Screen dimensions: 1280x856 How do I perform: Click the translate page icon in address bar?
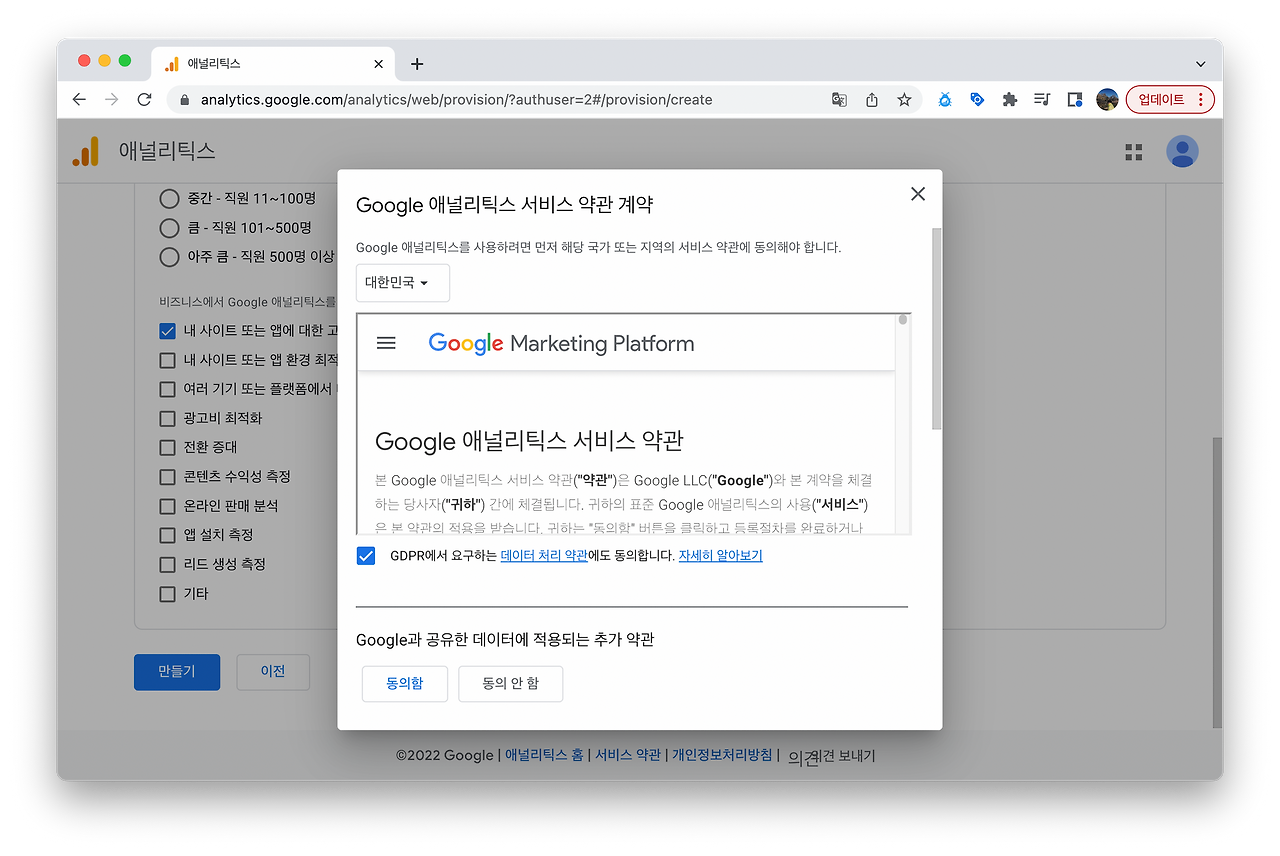840,100
